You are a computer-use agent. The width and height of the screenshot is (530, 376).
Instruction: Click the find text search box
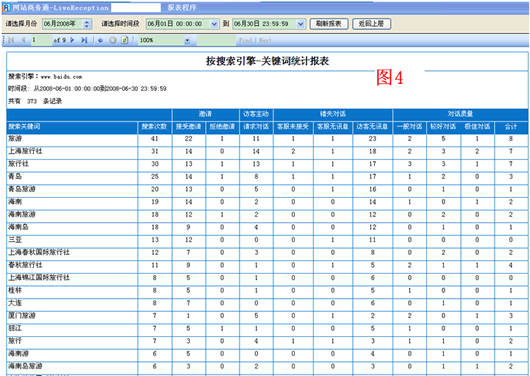coord(216,40)
